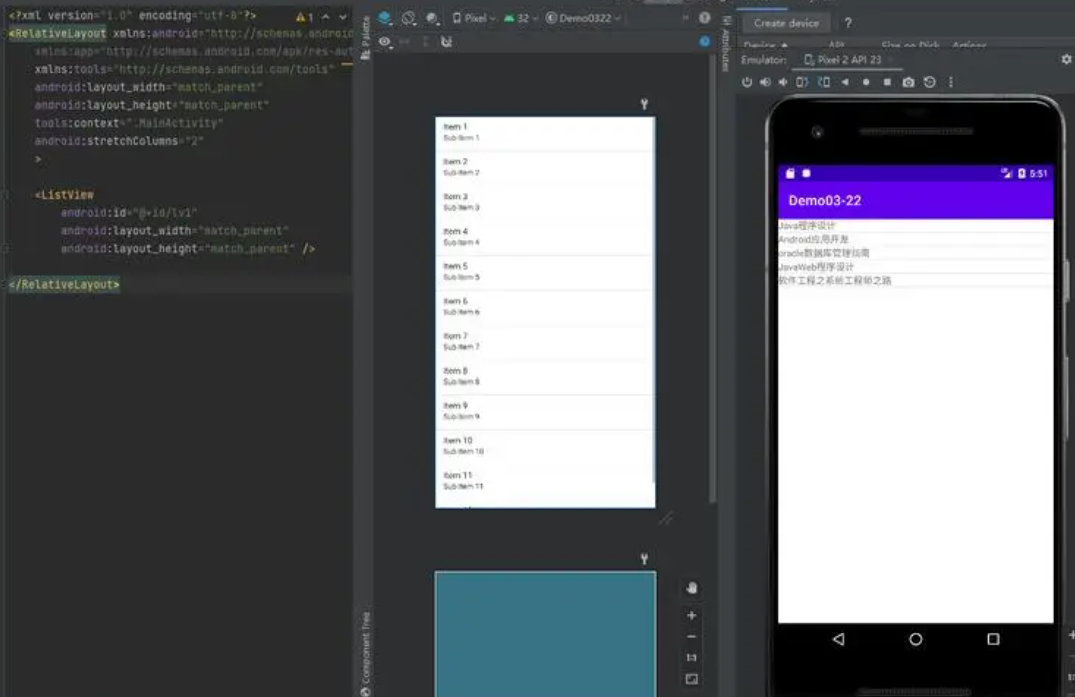Viewport: 1075px width, 697px height.
Task: Click the android:id lv1 attribute line
Action: [129, 212]
